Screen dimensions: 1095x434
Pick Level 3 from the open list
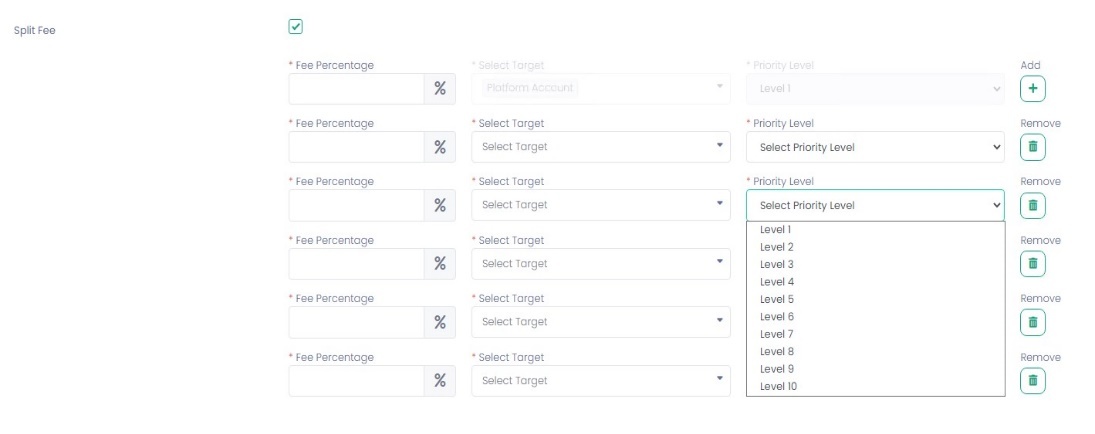click(777, 264)
